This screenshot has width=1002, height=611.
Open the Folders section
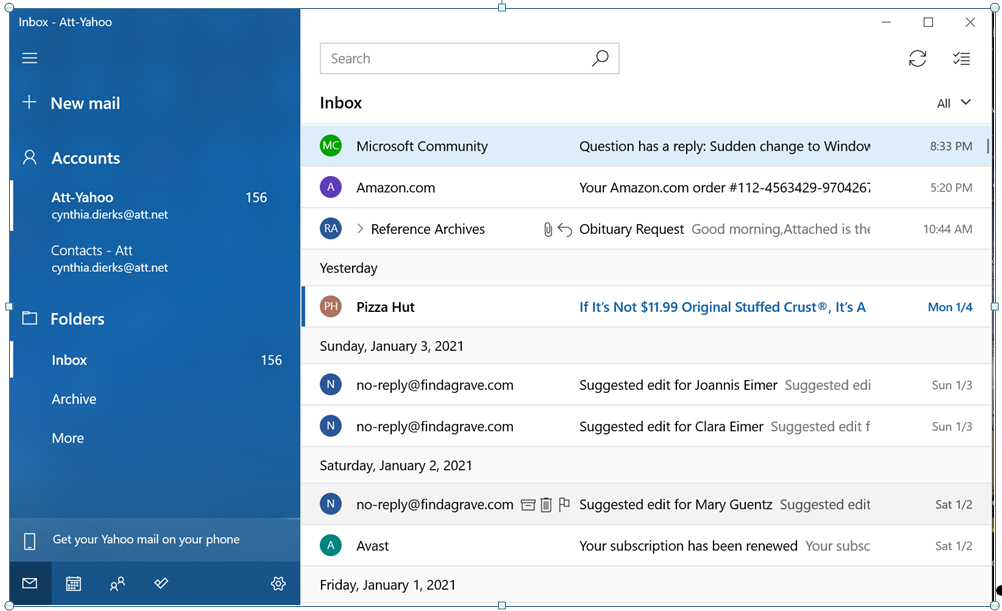click(63, 318)
